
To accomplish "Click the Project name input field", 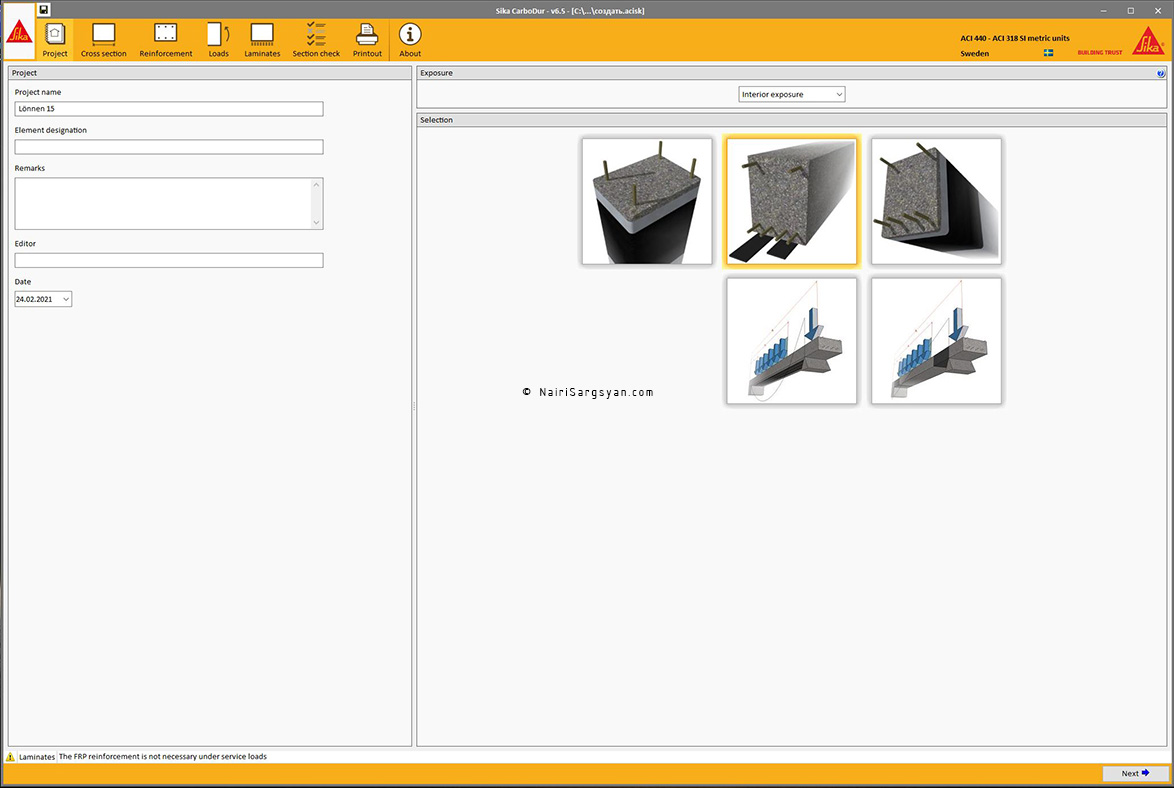I will 168,109.
